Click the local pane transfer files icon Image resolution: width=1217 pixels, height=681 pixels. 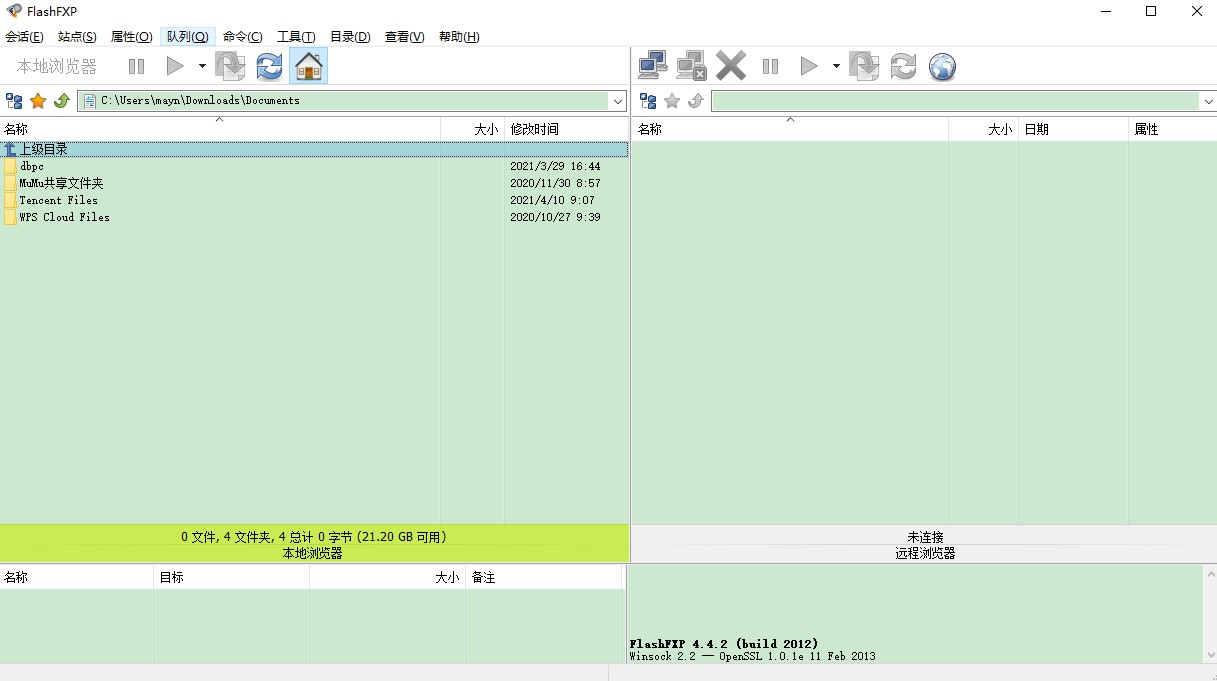click(230, 67)
